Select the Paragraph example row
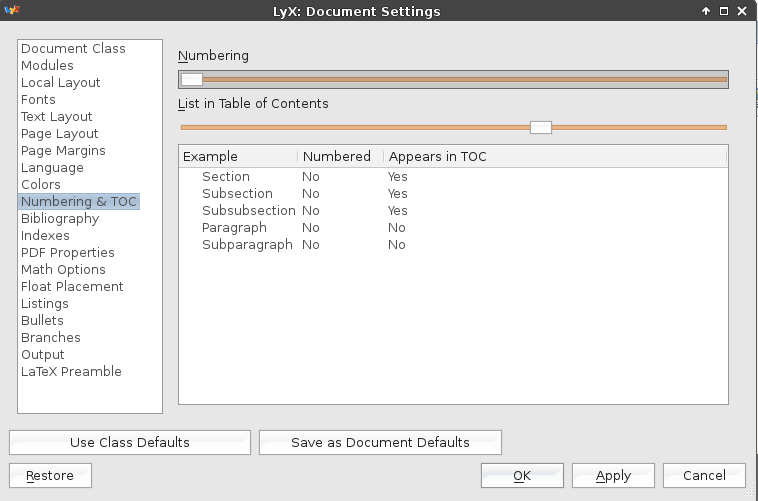The width and height of the screenshot is (758, 501). coord(453,227)
